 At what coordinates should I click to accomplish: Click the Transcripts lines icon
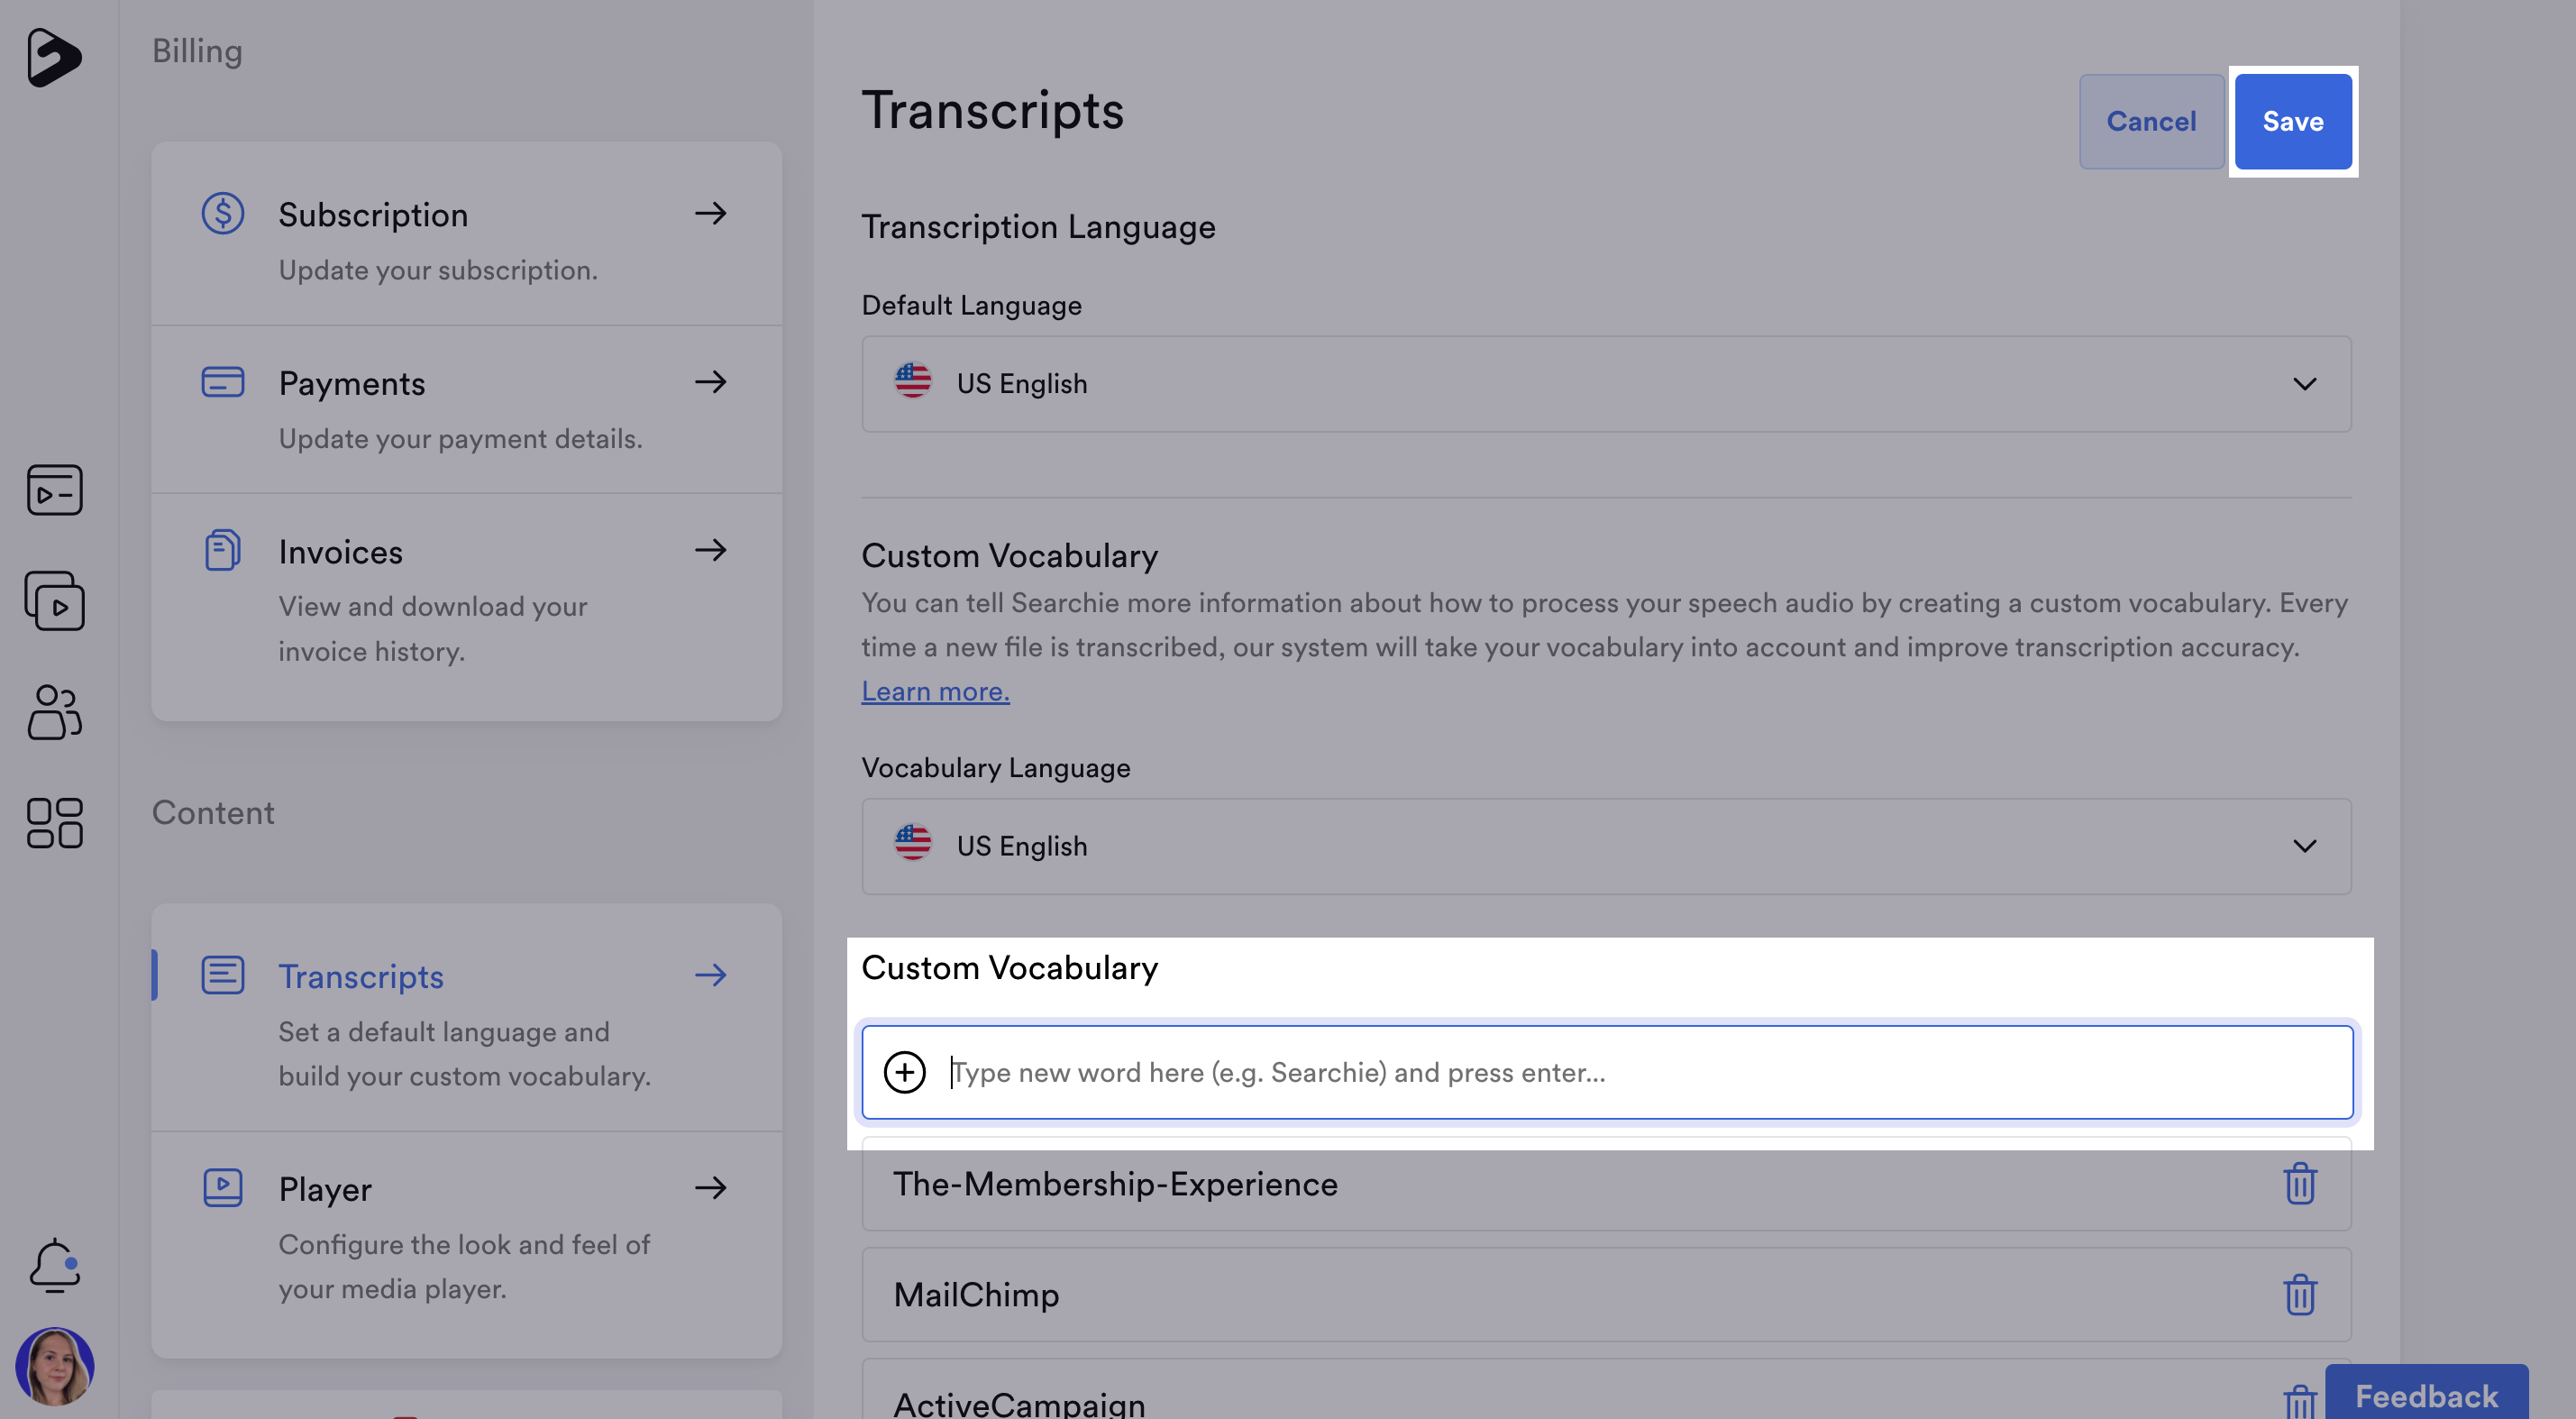(x=223, y=975)
